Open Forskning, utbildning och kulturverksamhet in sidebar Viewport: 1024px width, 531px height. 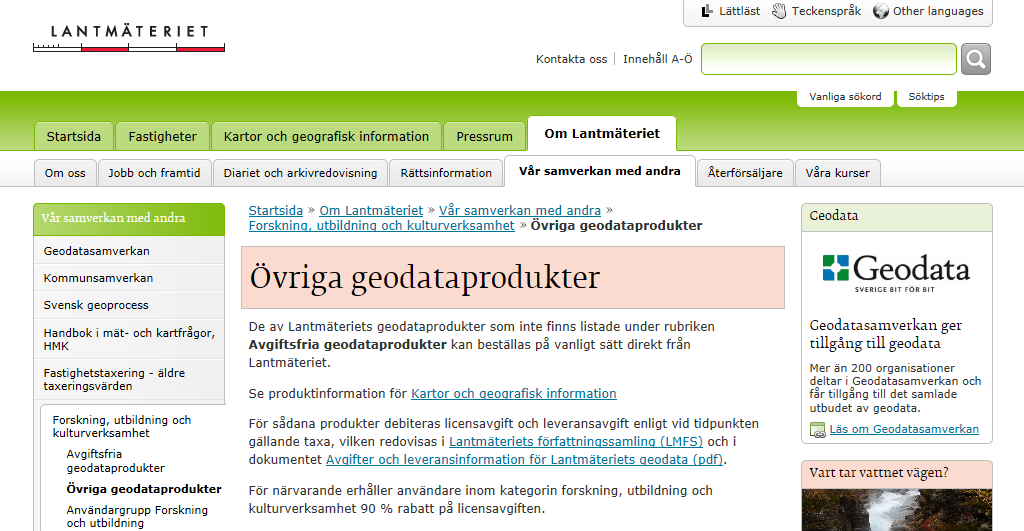click(x=121, y=426)
